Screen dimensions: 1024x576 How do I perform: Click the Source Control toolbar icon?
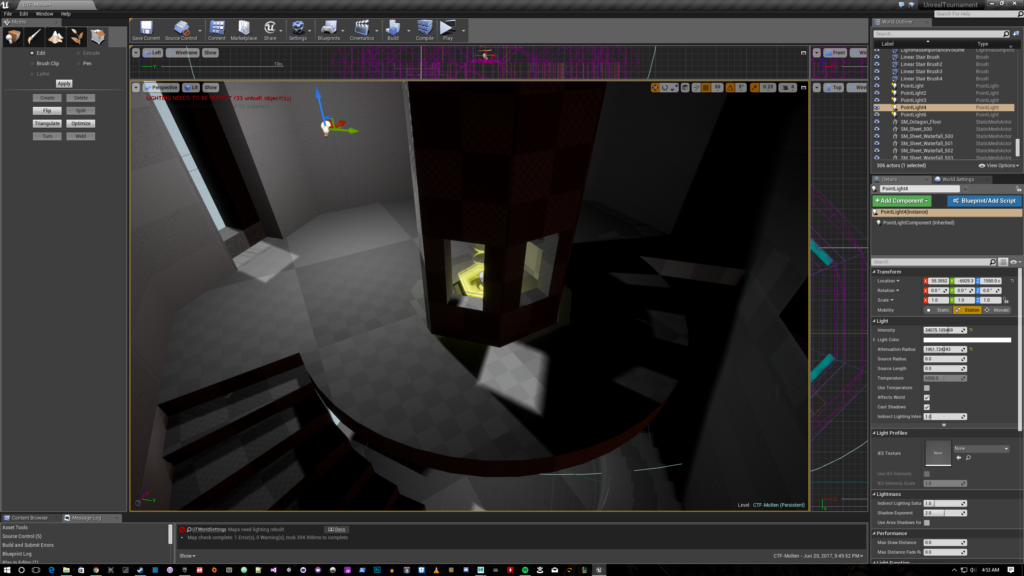tap(181, 29)
